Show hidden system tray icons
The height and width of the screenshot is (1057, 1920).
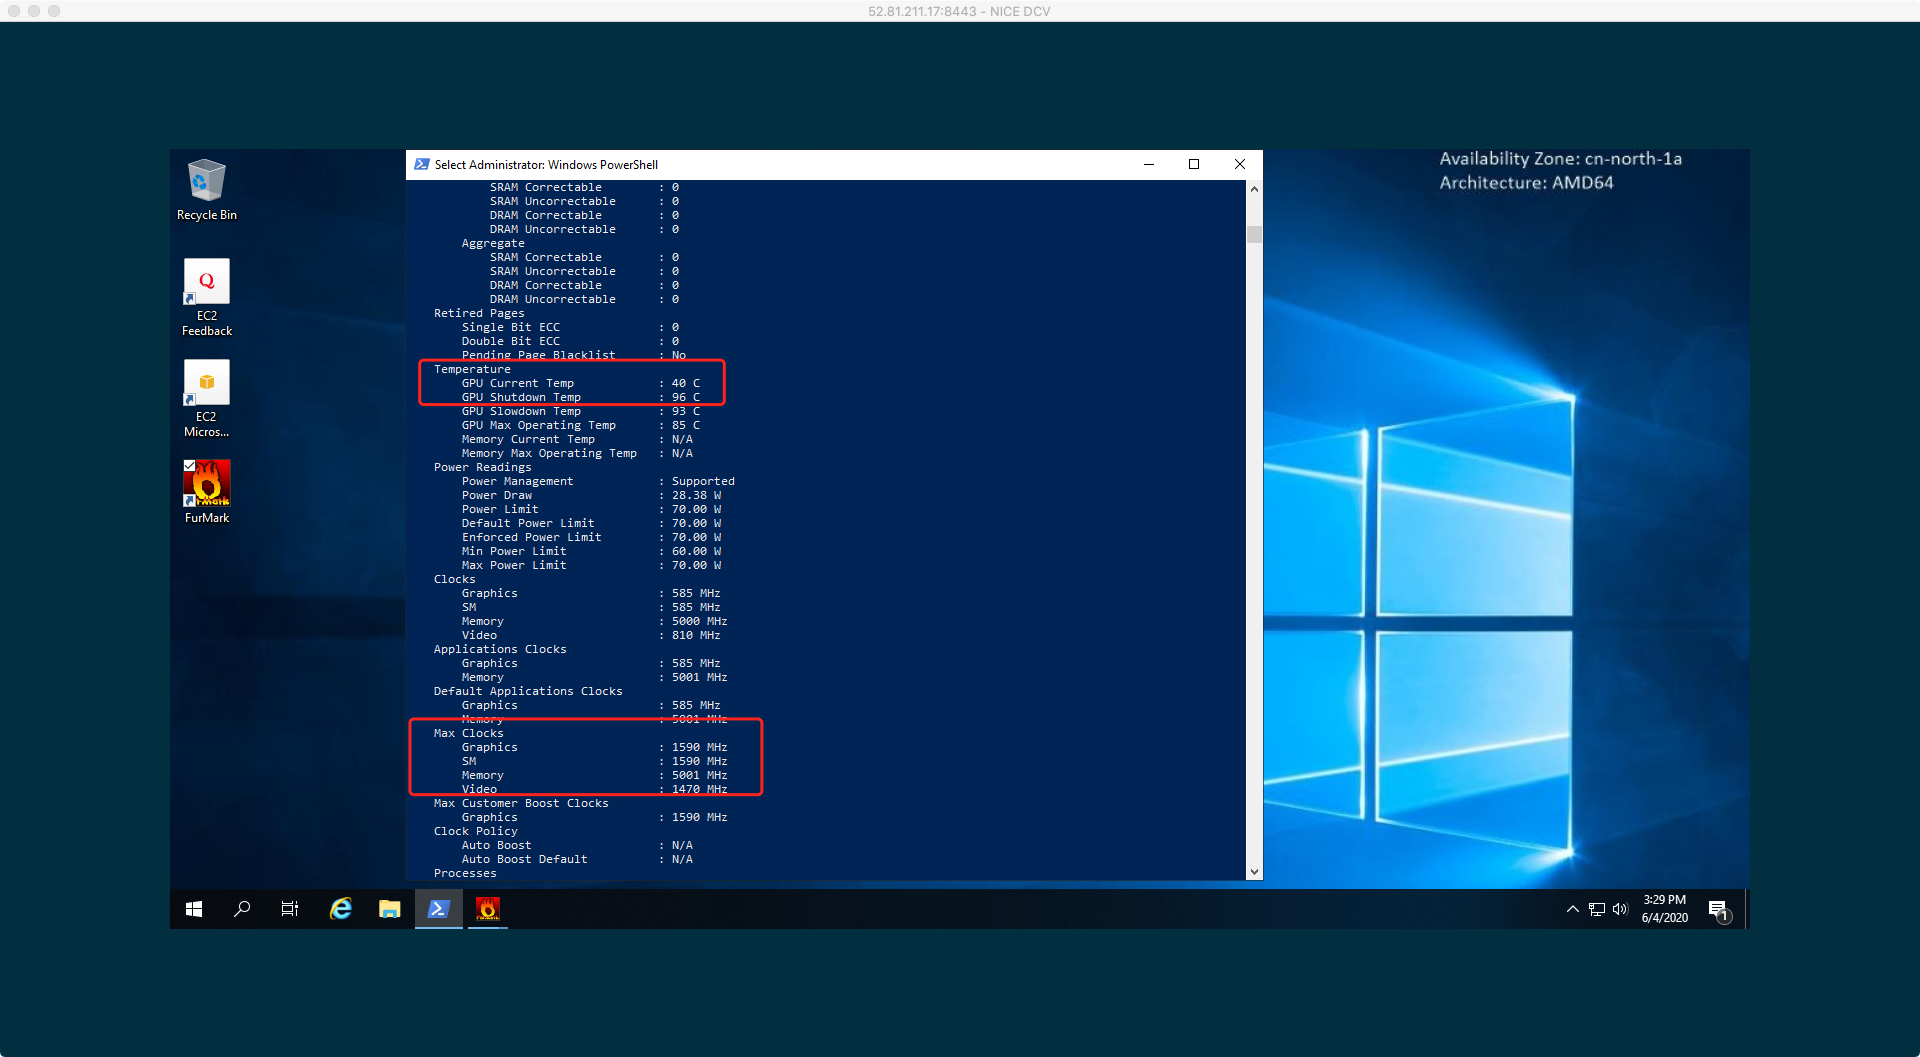[1572, 909]
